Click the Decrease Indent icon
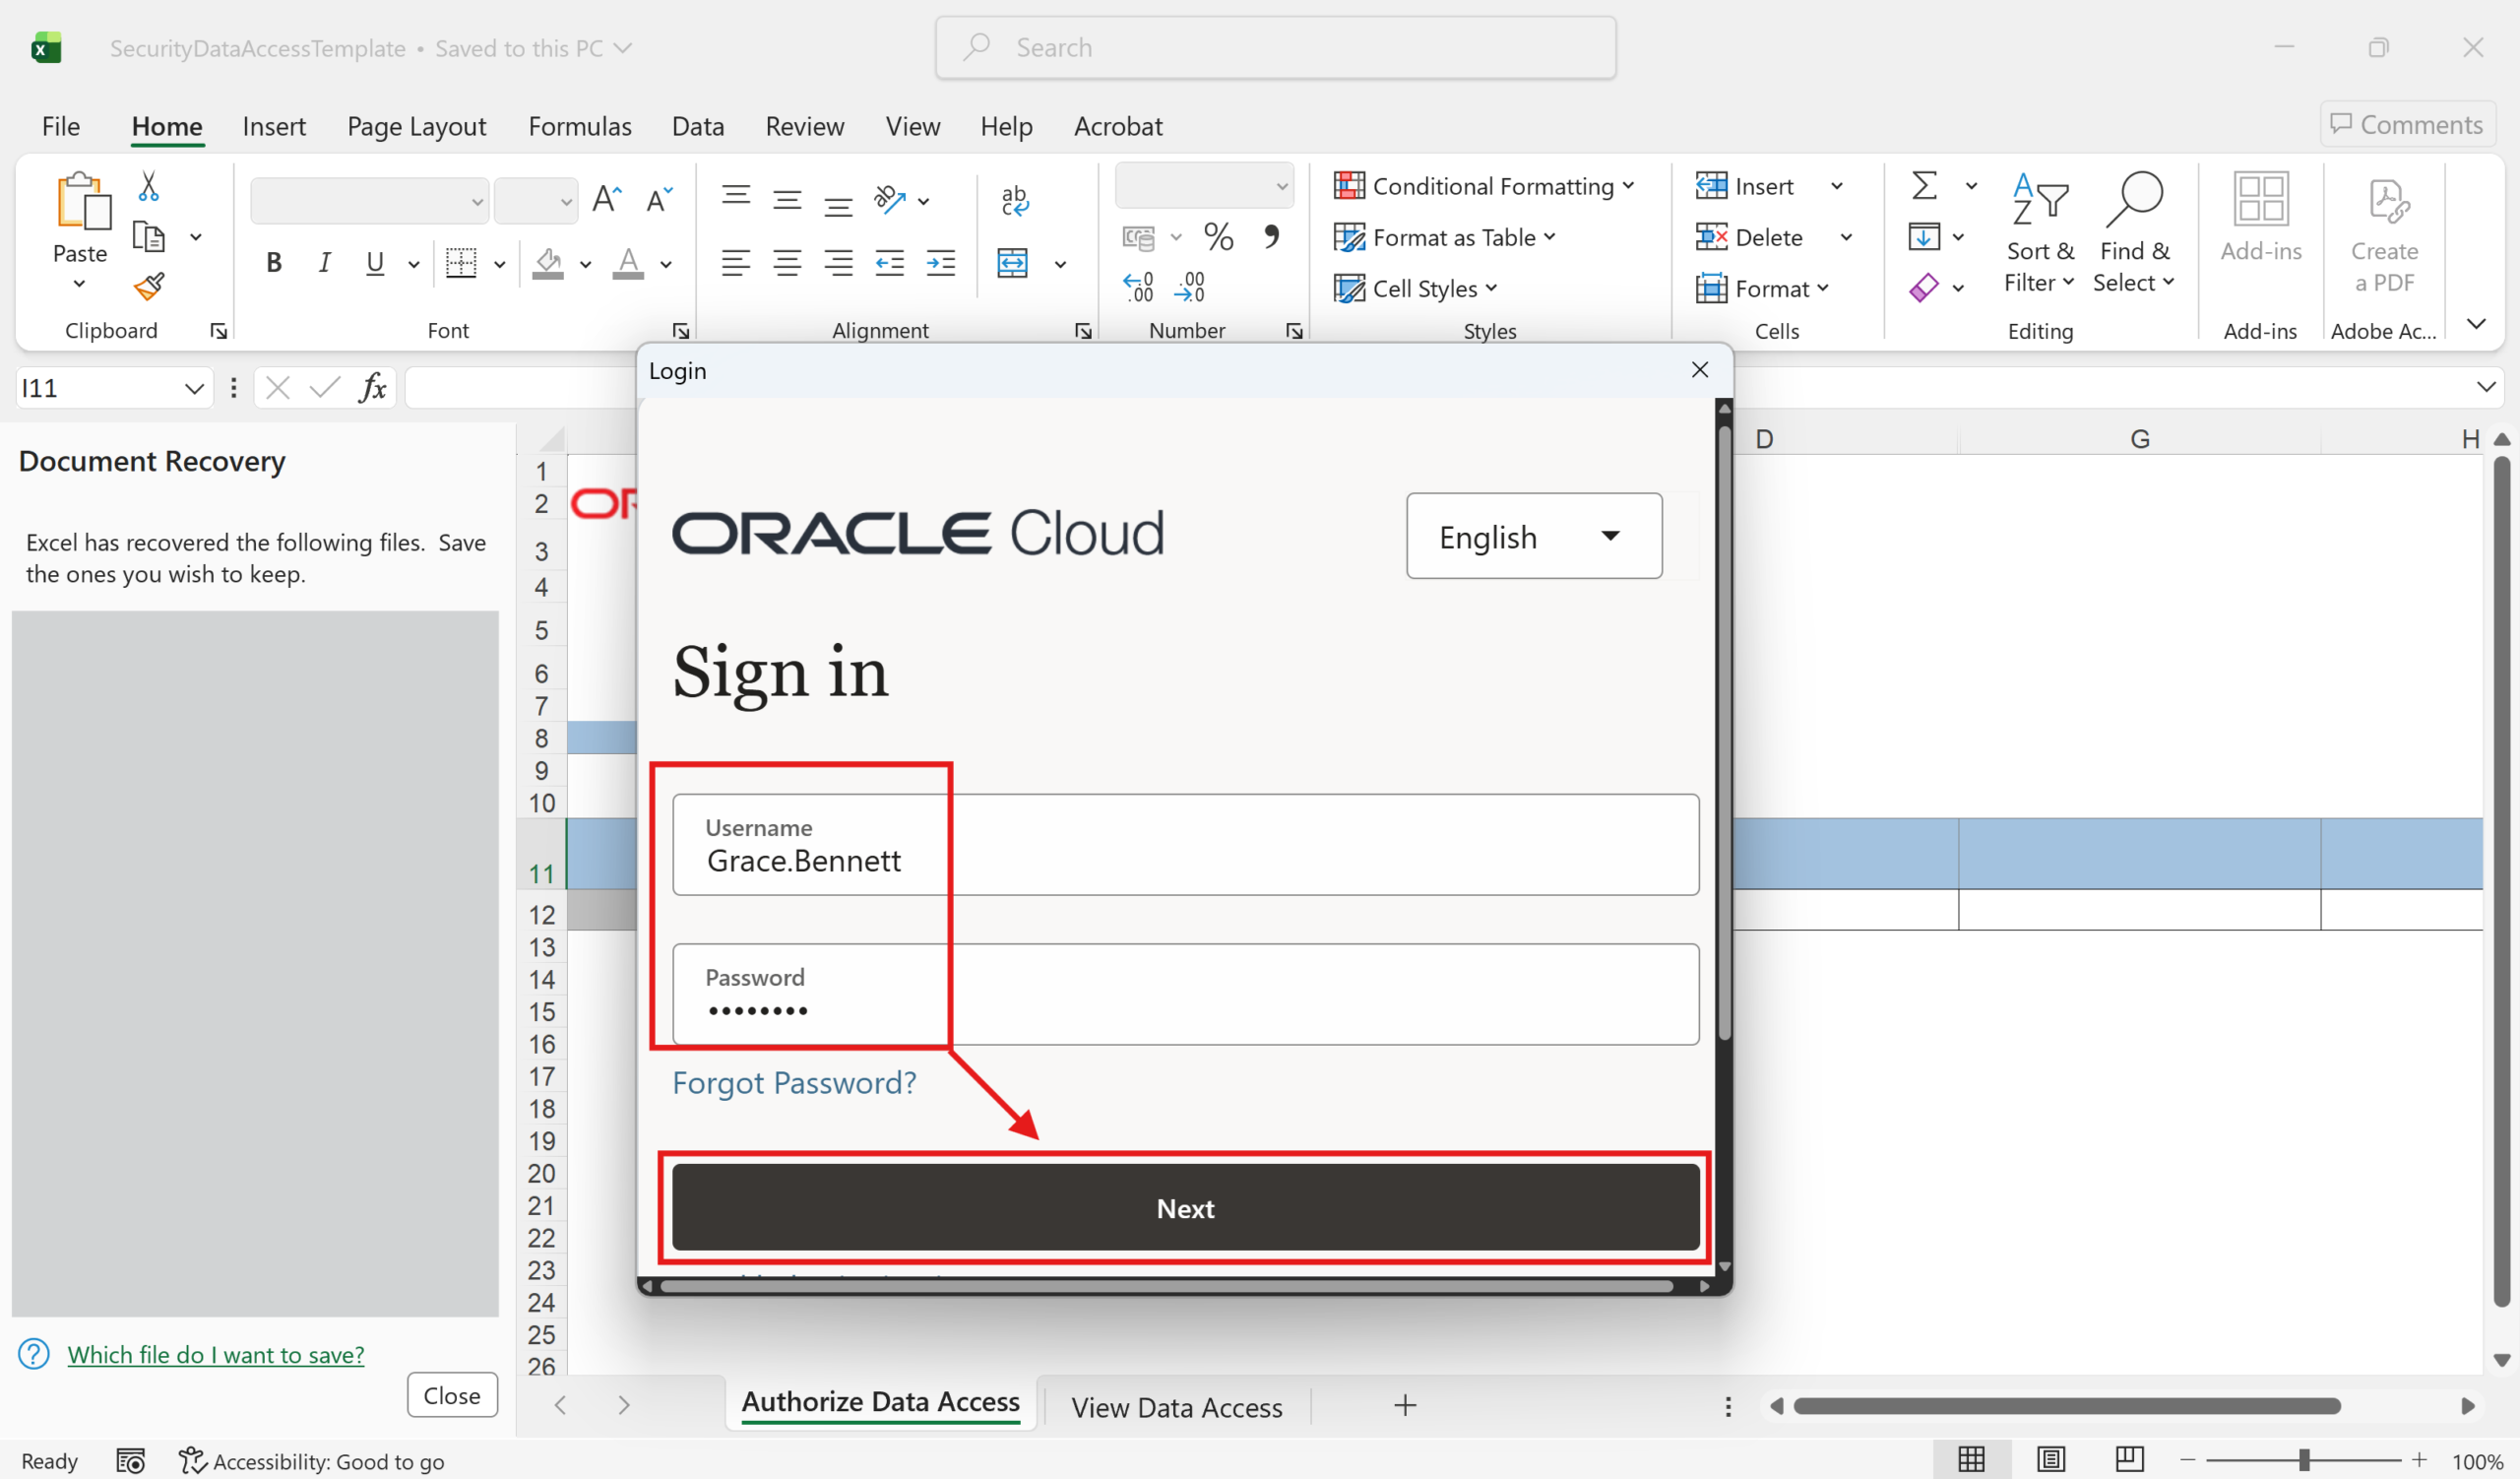Viewport: 2520px width, 1479px height. [x=889, y=263]
